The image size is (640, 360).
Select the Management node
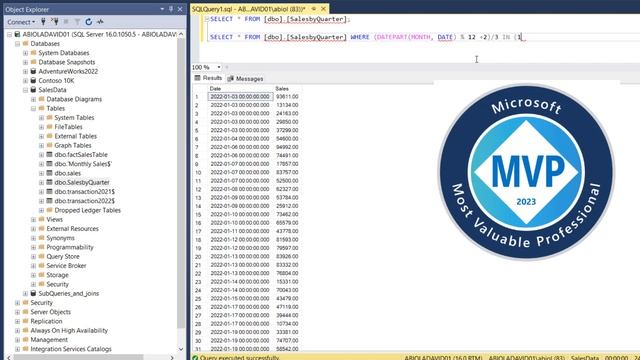pos(49,340)
